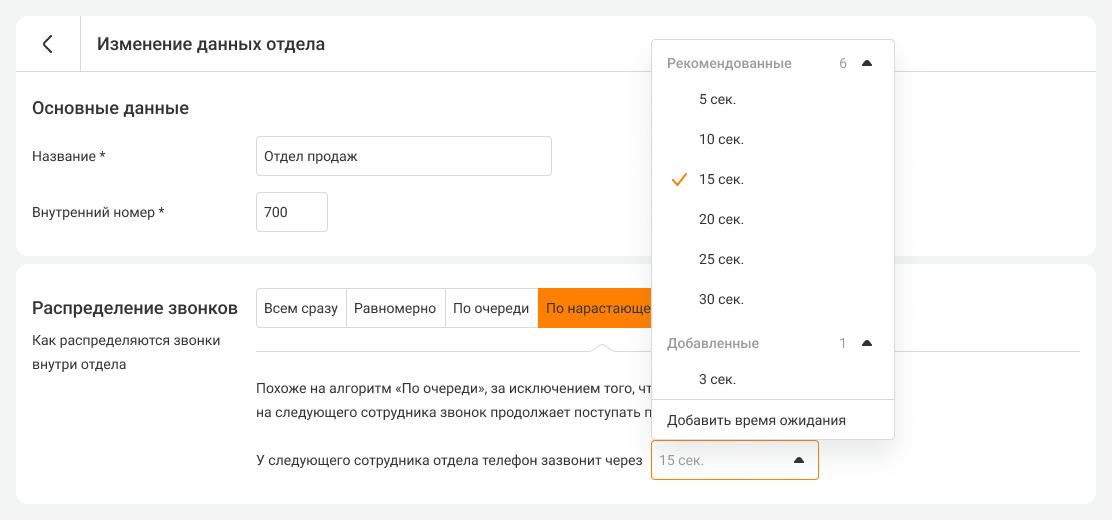This screenshot has height=520, width=1112.
Task: Choose 25 сек. wait time
Action: (x=721, y=259)
